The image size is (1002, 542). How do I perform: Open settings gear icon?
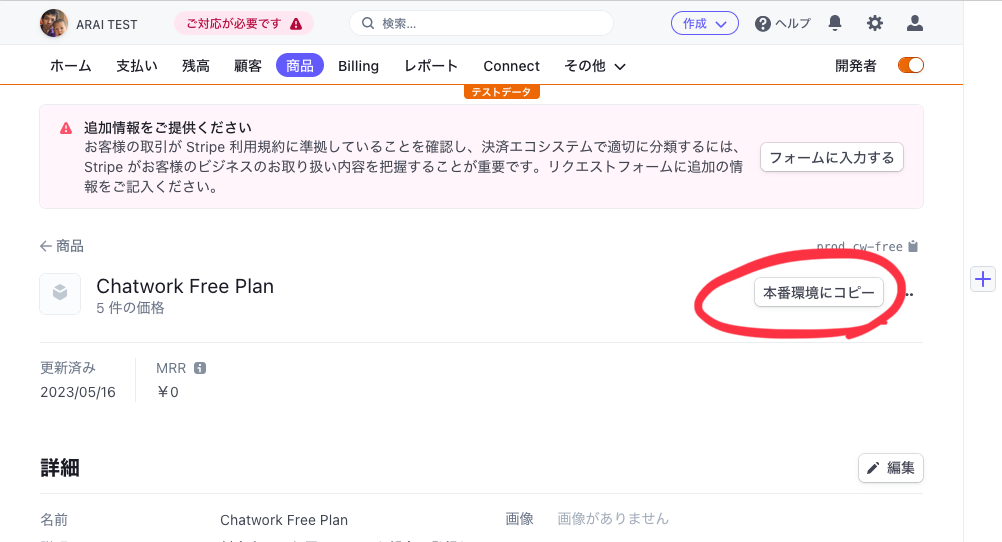874,24
